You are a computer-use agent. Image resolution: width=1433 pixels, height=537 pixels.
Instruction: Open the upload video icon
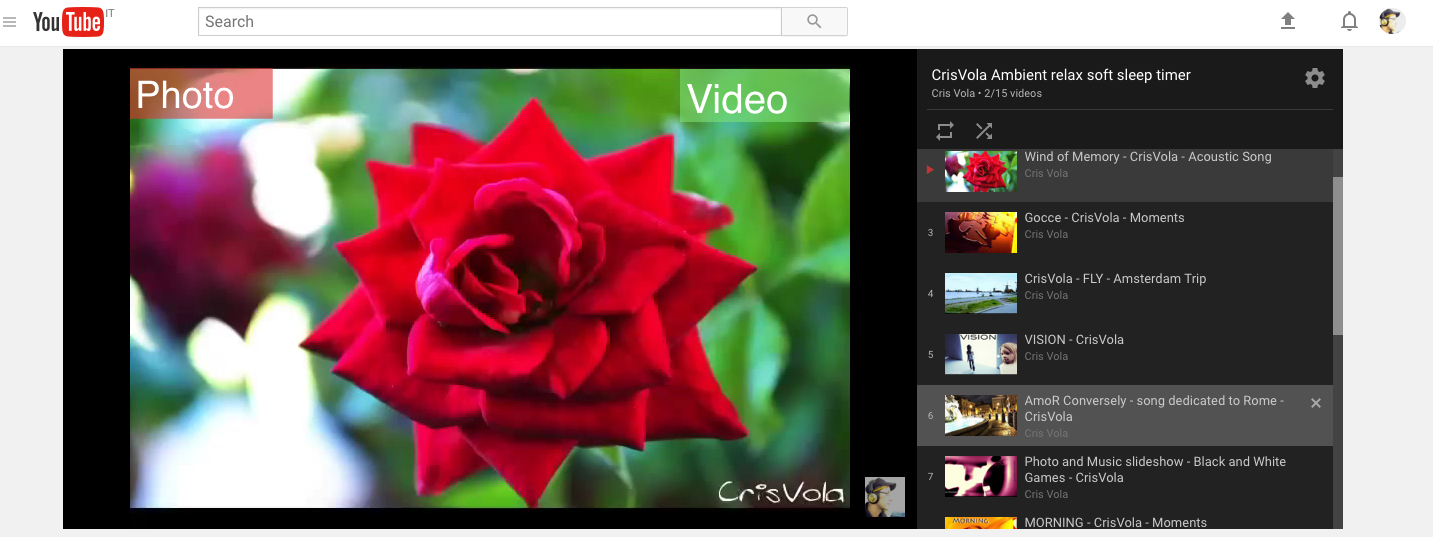pyautogui.click(x=1288, y=21)
